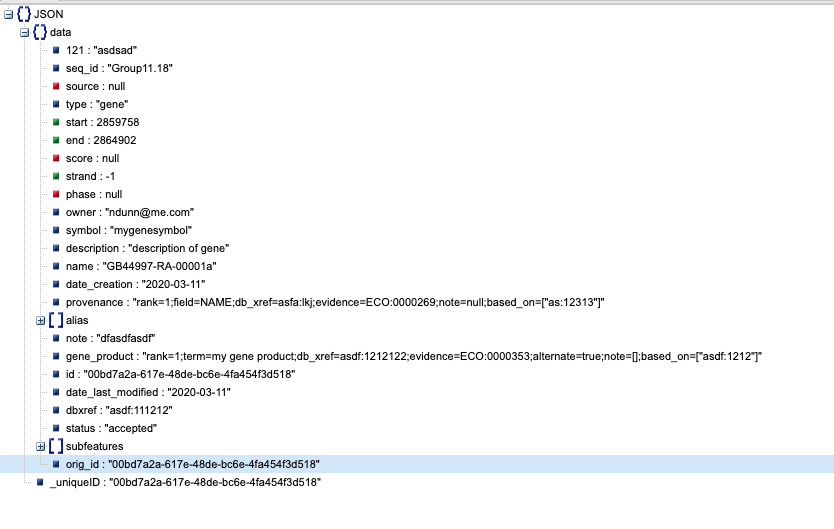Click the blue square beside owner
The width and height of the screenshot is (834, 529).
(x=56, y=213)
